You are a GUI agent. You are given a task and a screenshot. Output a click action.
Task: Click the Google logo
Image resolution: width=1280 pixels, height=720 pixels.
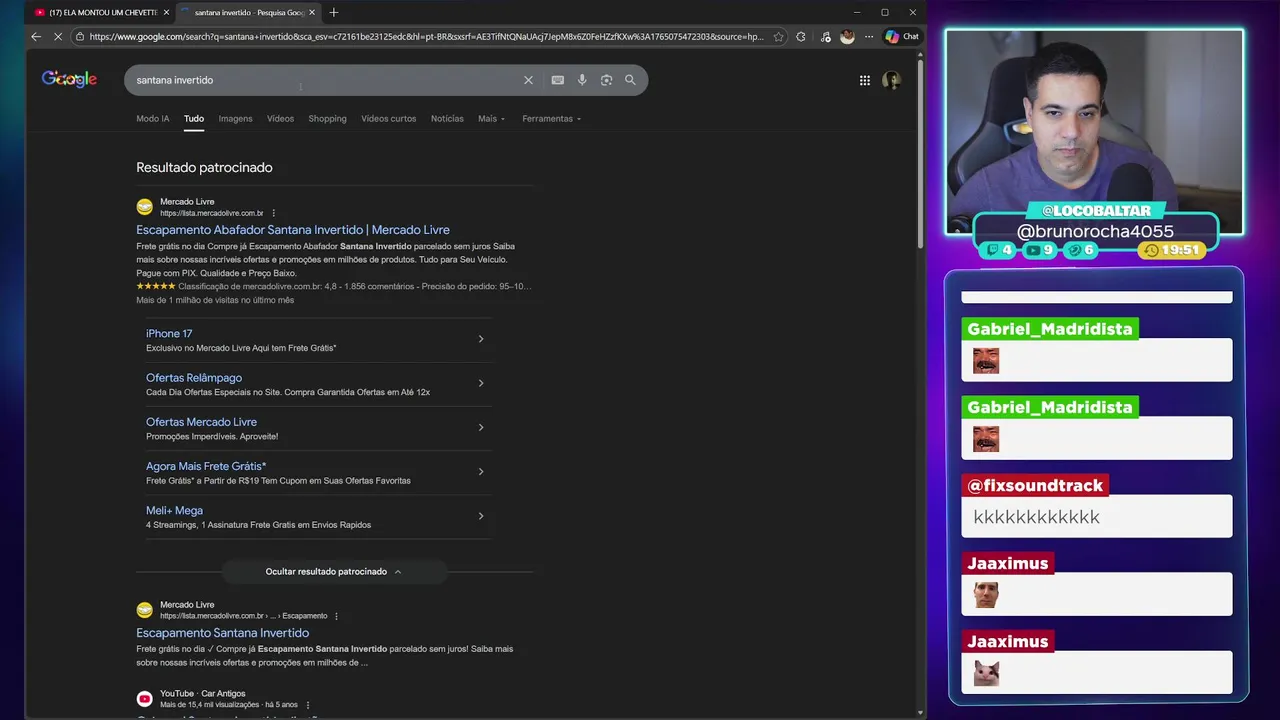click(69, 79)
